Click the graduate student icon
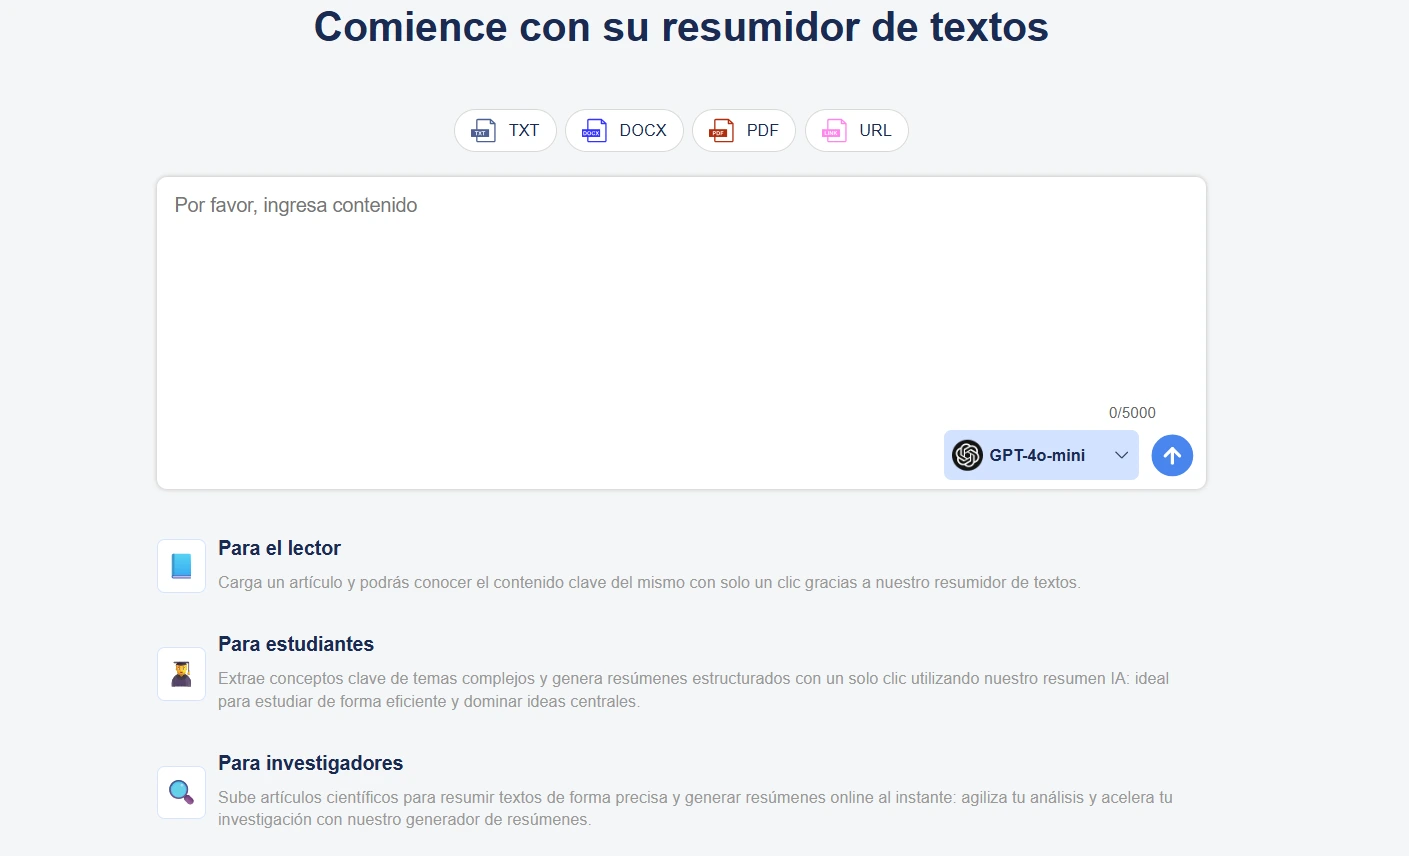 181,674
